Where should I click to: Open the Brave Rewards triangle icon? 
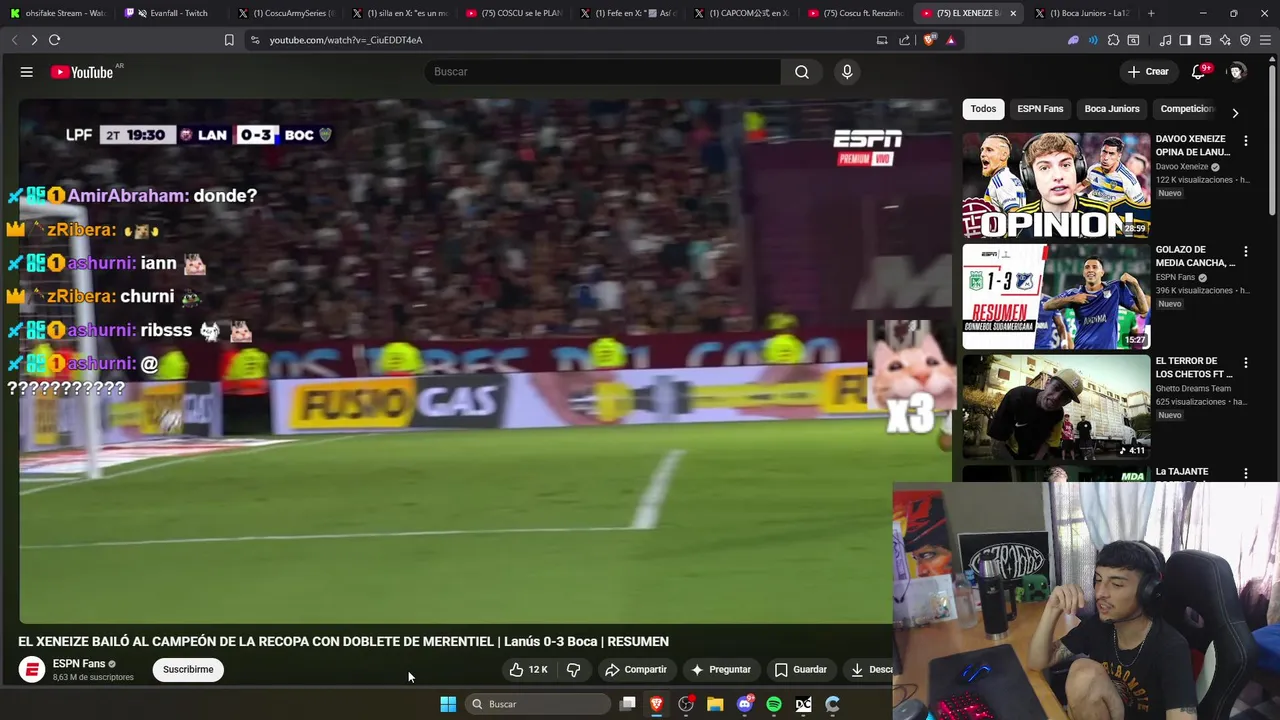tap(951, 40)
